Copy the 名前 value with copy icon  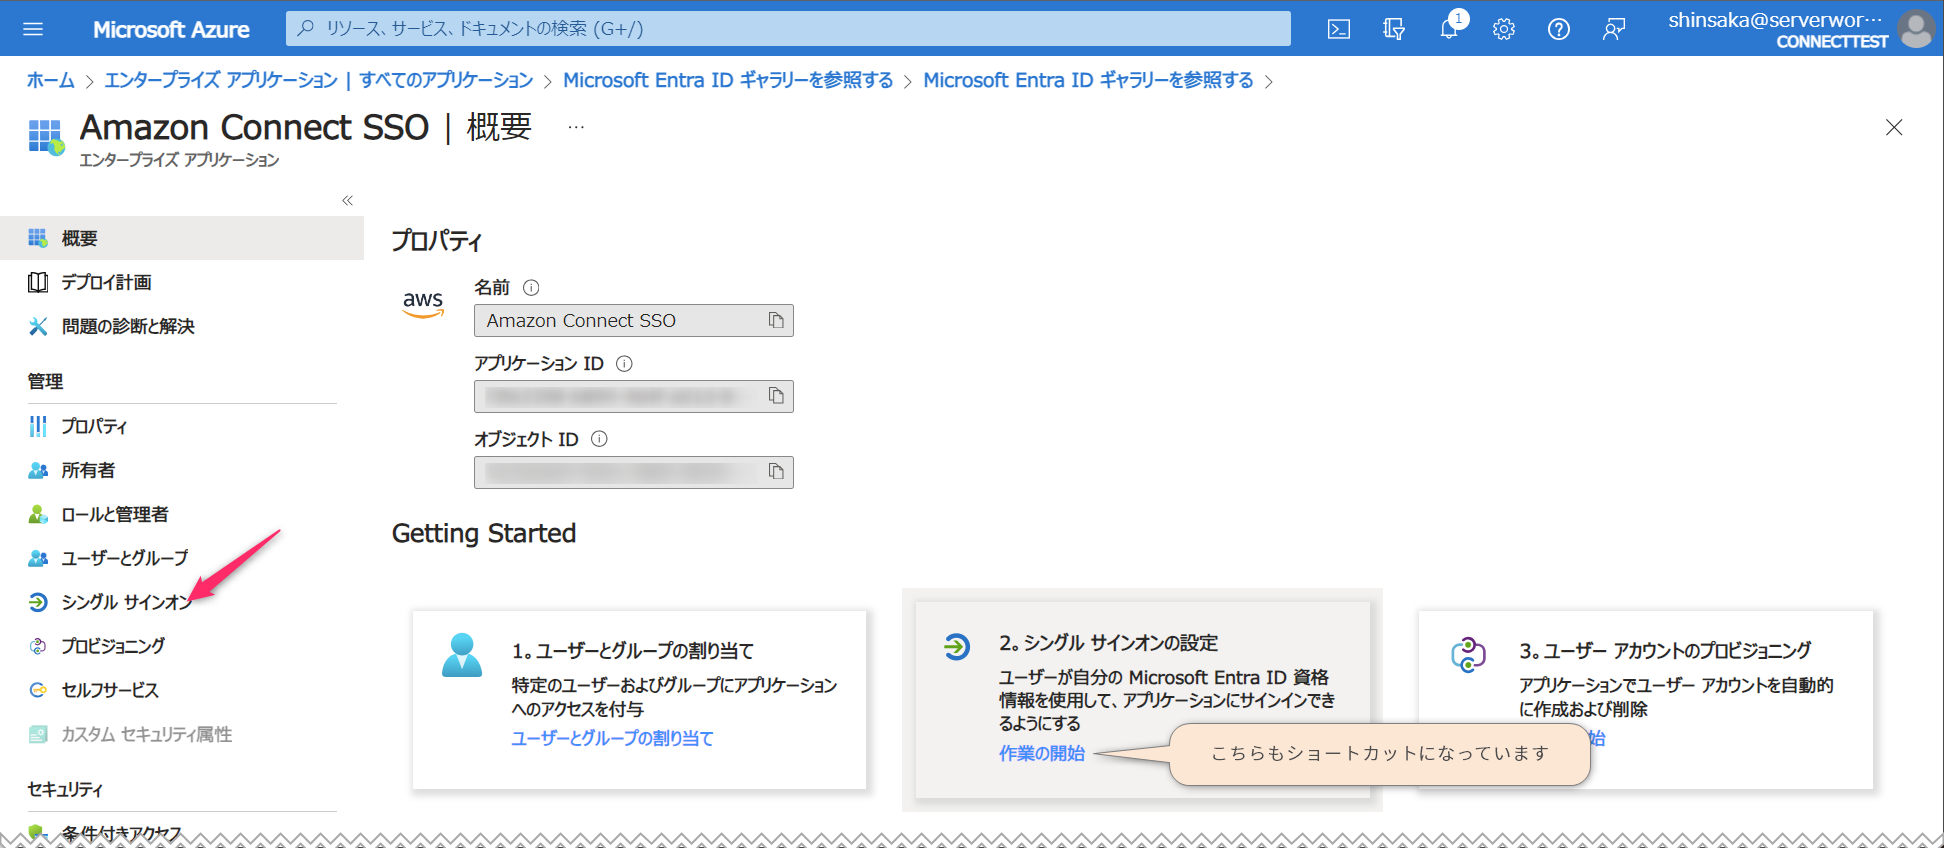point(776,320)
